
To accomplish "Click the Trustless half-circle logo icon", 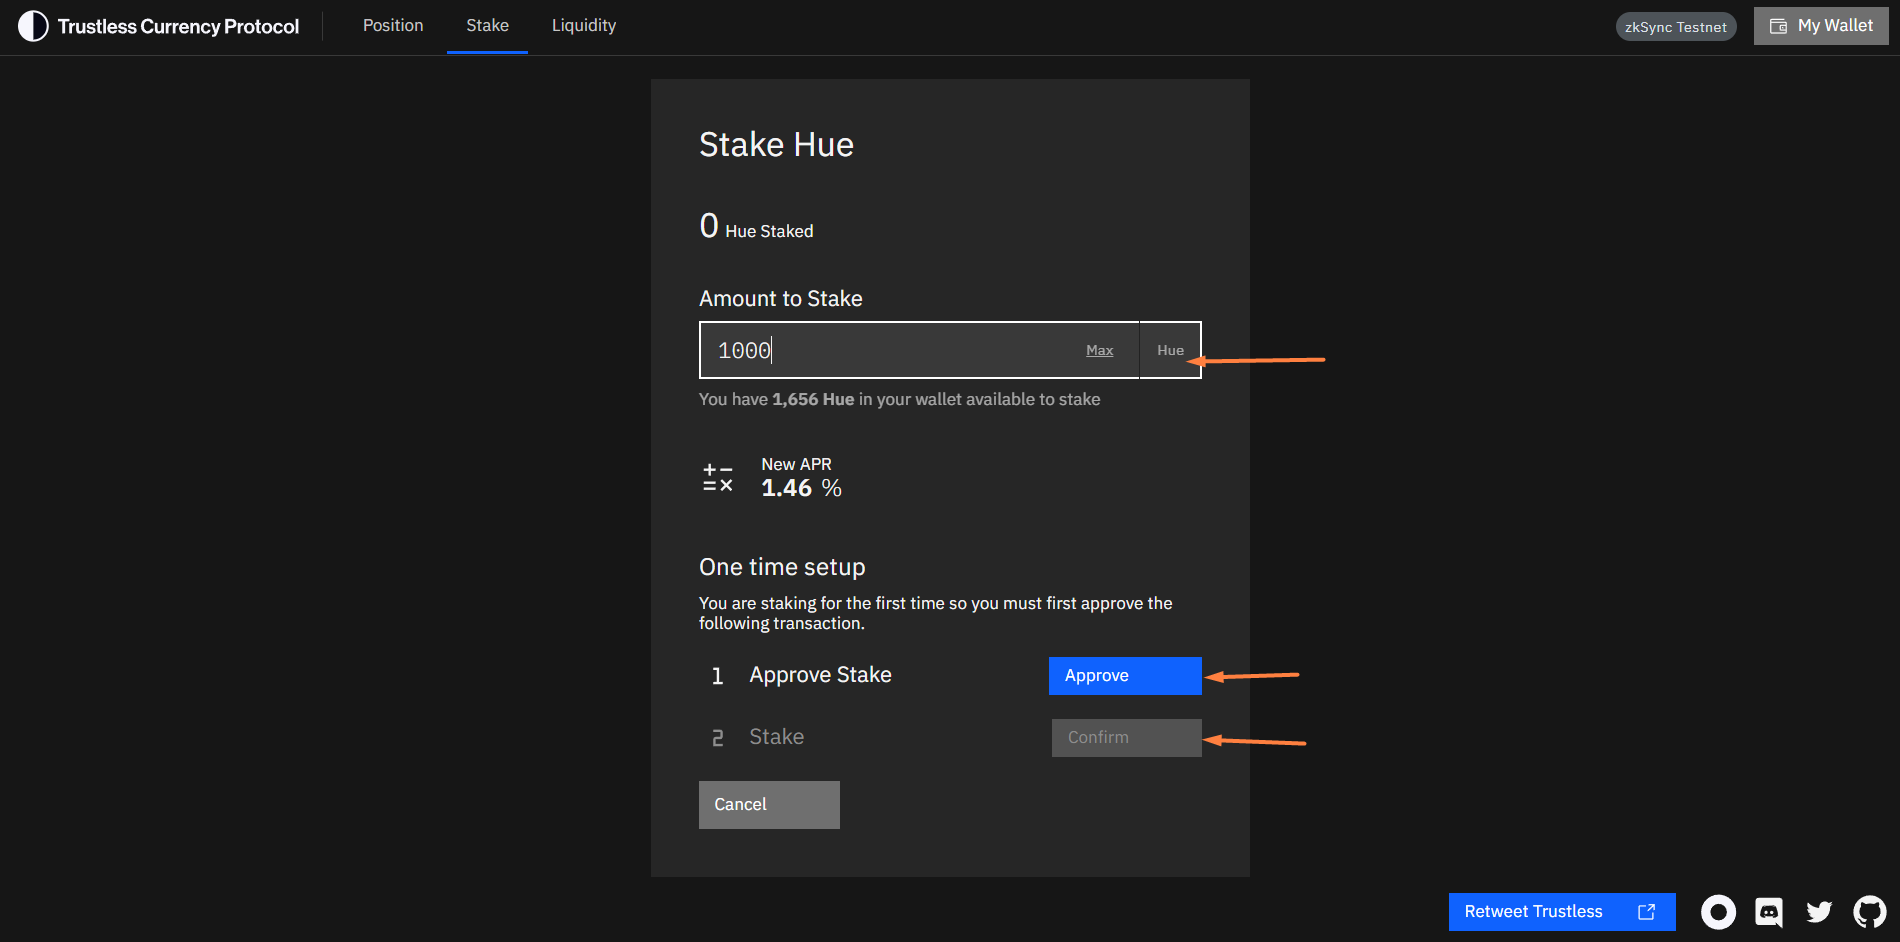I will pos(33,26).
